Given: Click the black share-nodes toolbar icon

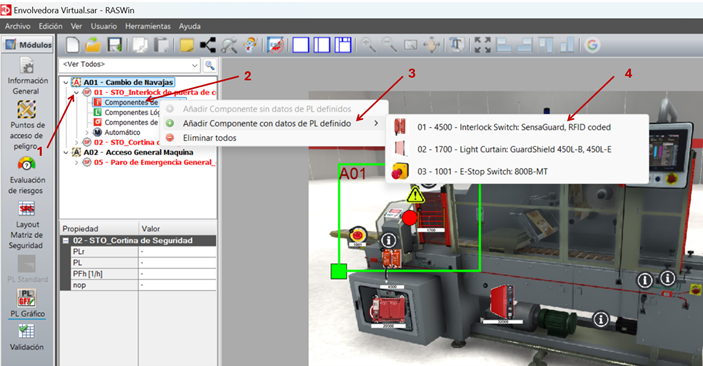Looking at the screenshot, I should tap(208, 45).
